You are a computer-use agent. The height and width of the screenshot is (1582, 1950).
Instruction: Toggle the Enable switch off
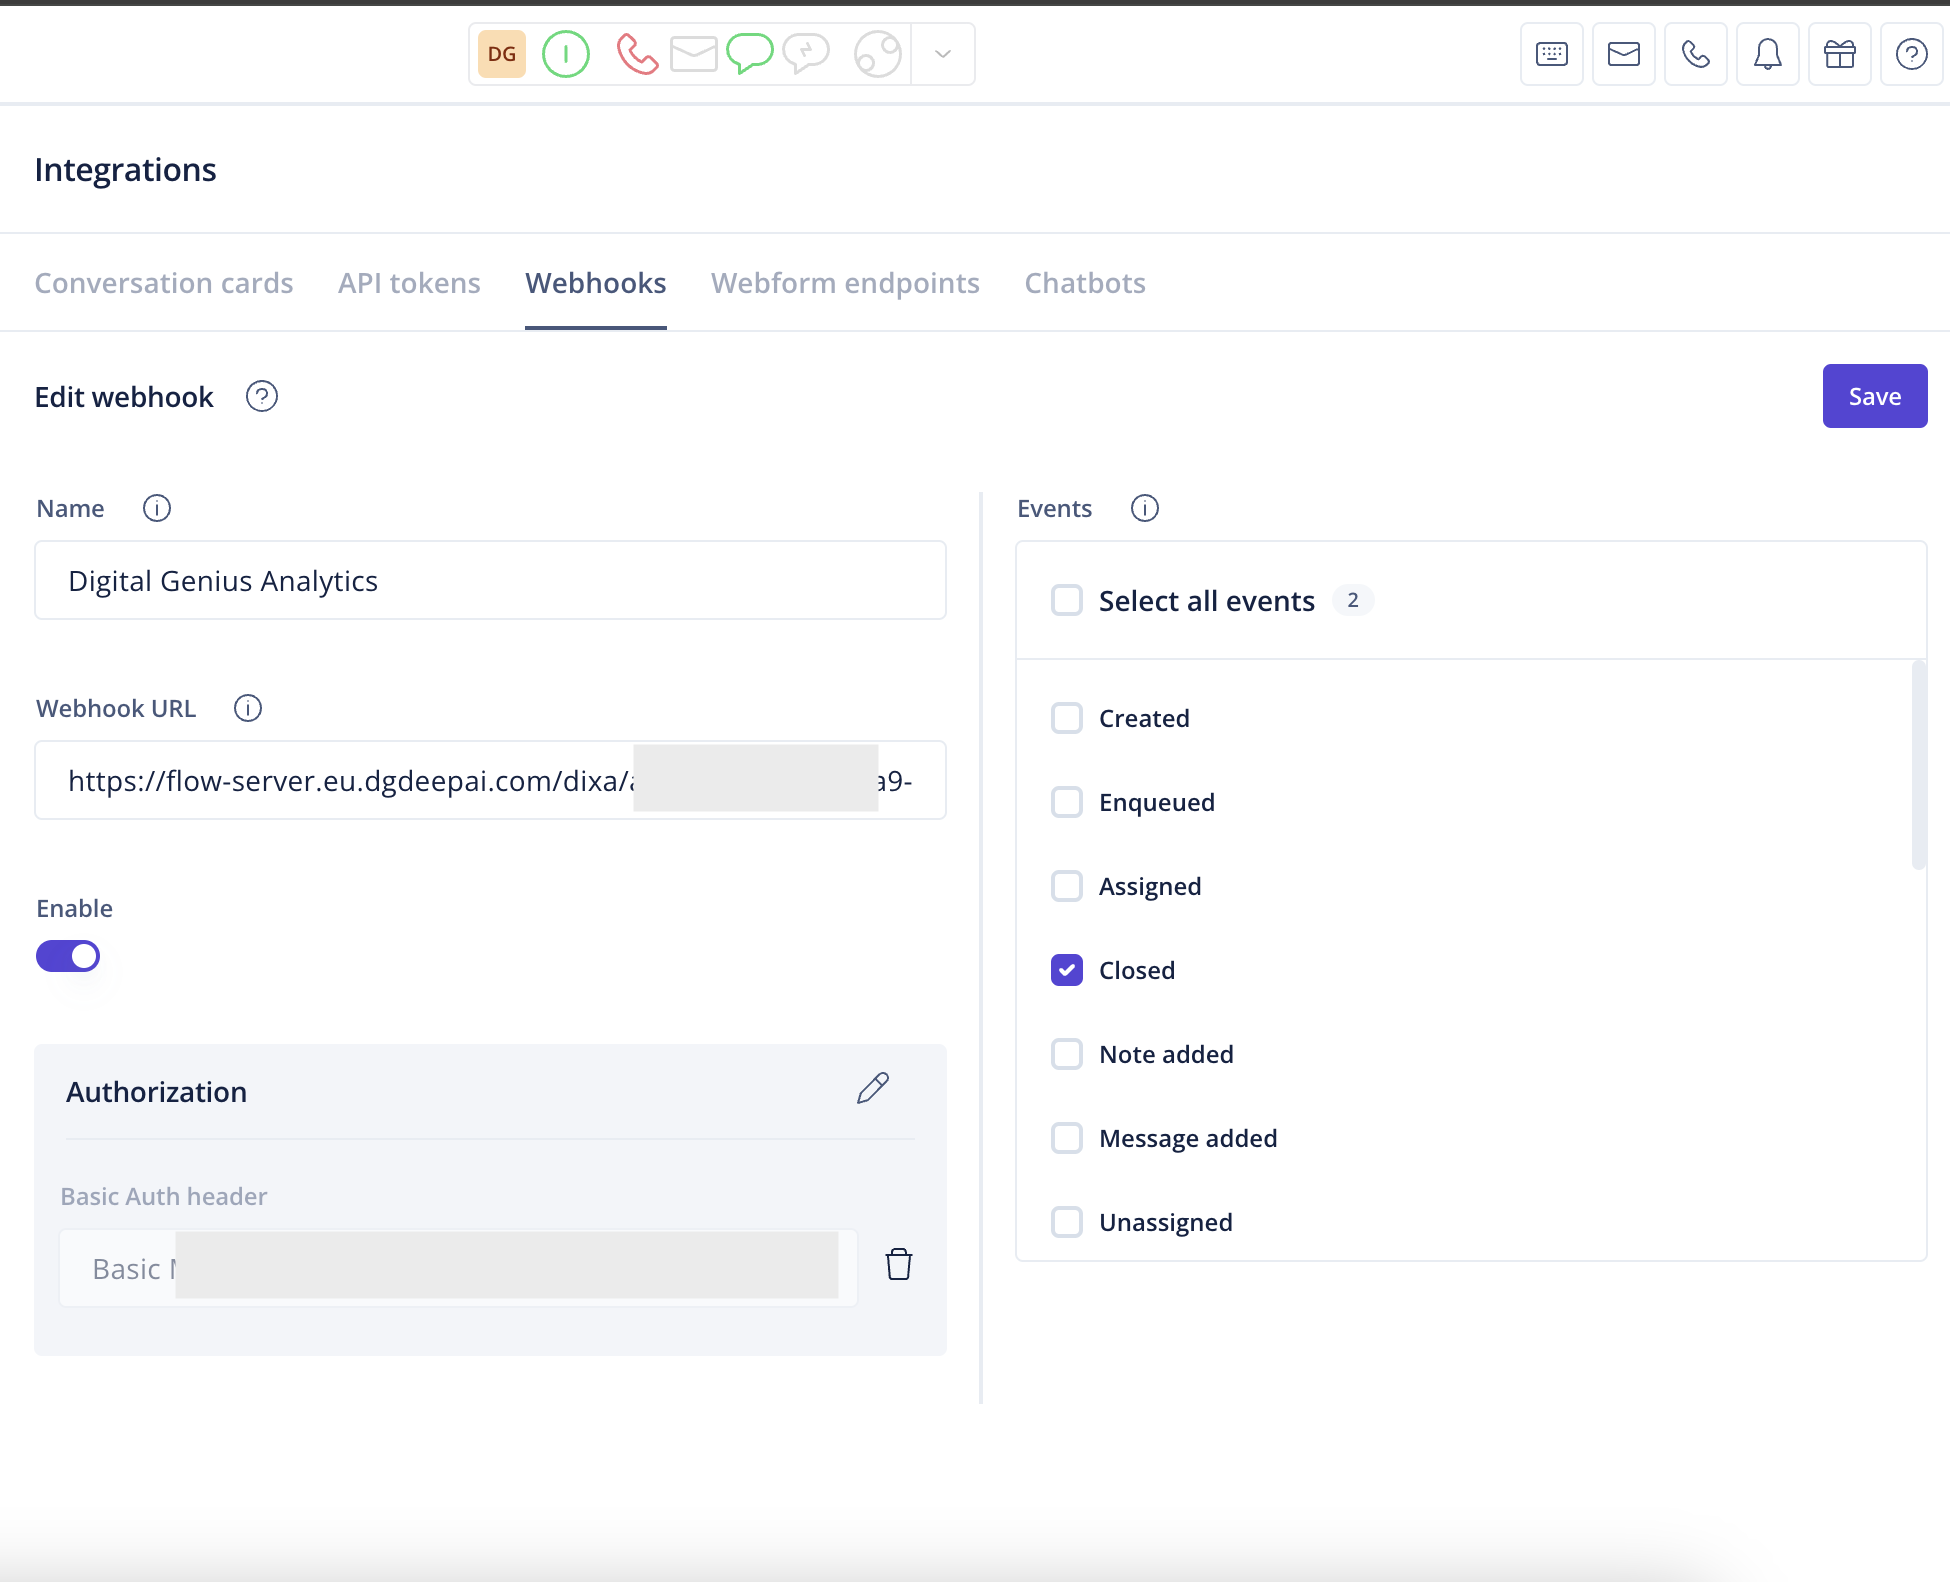pos(68,956)
